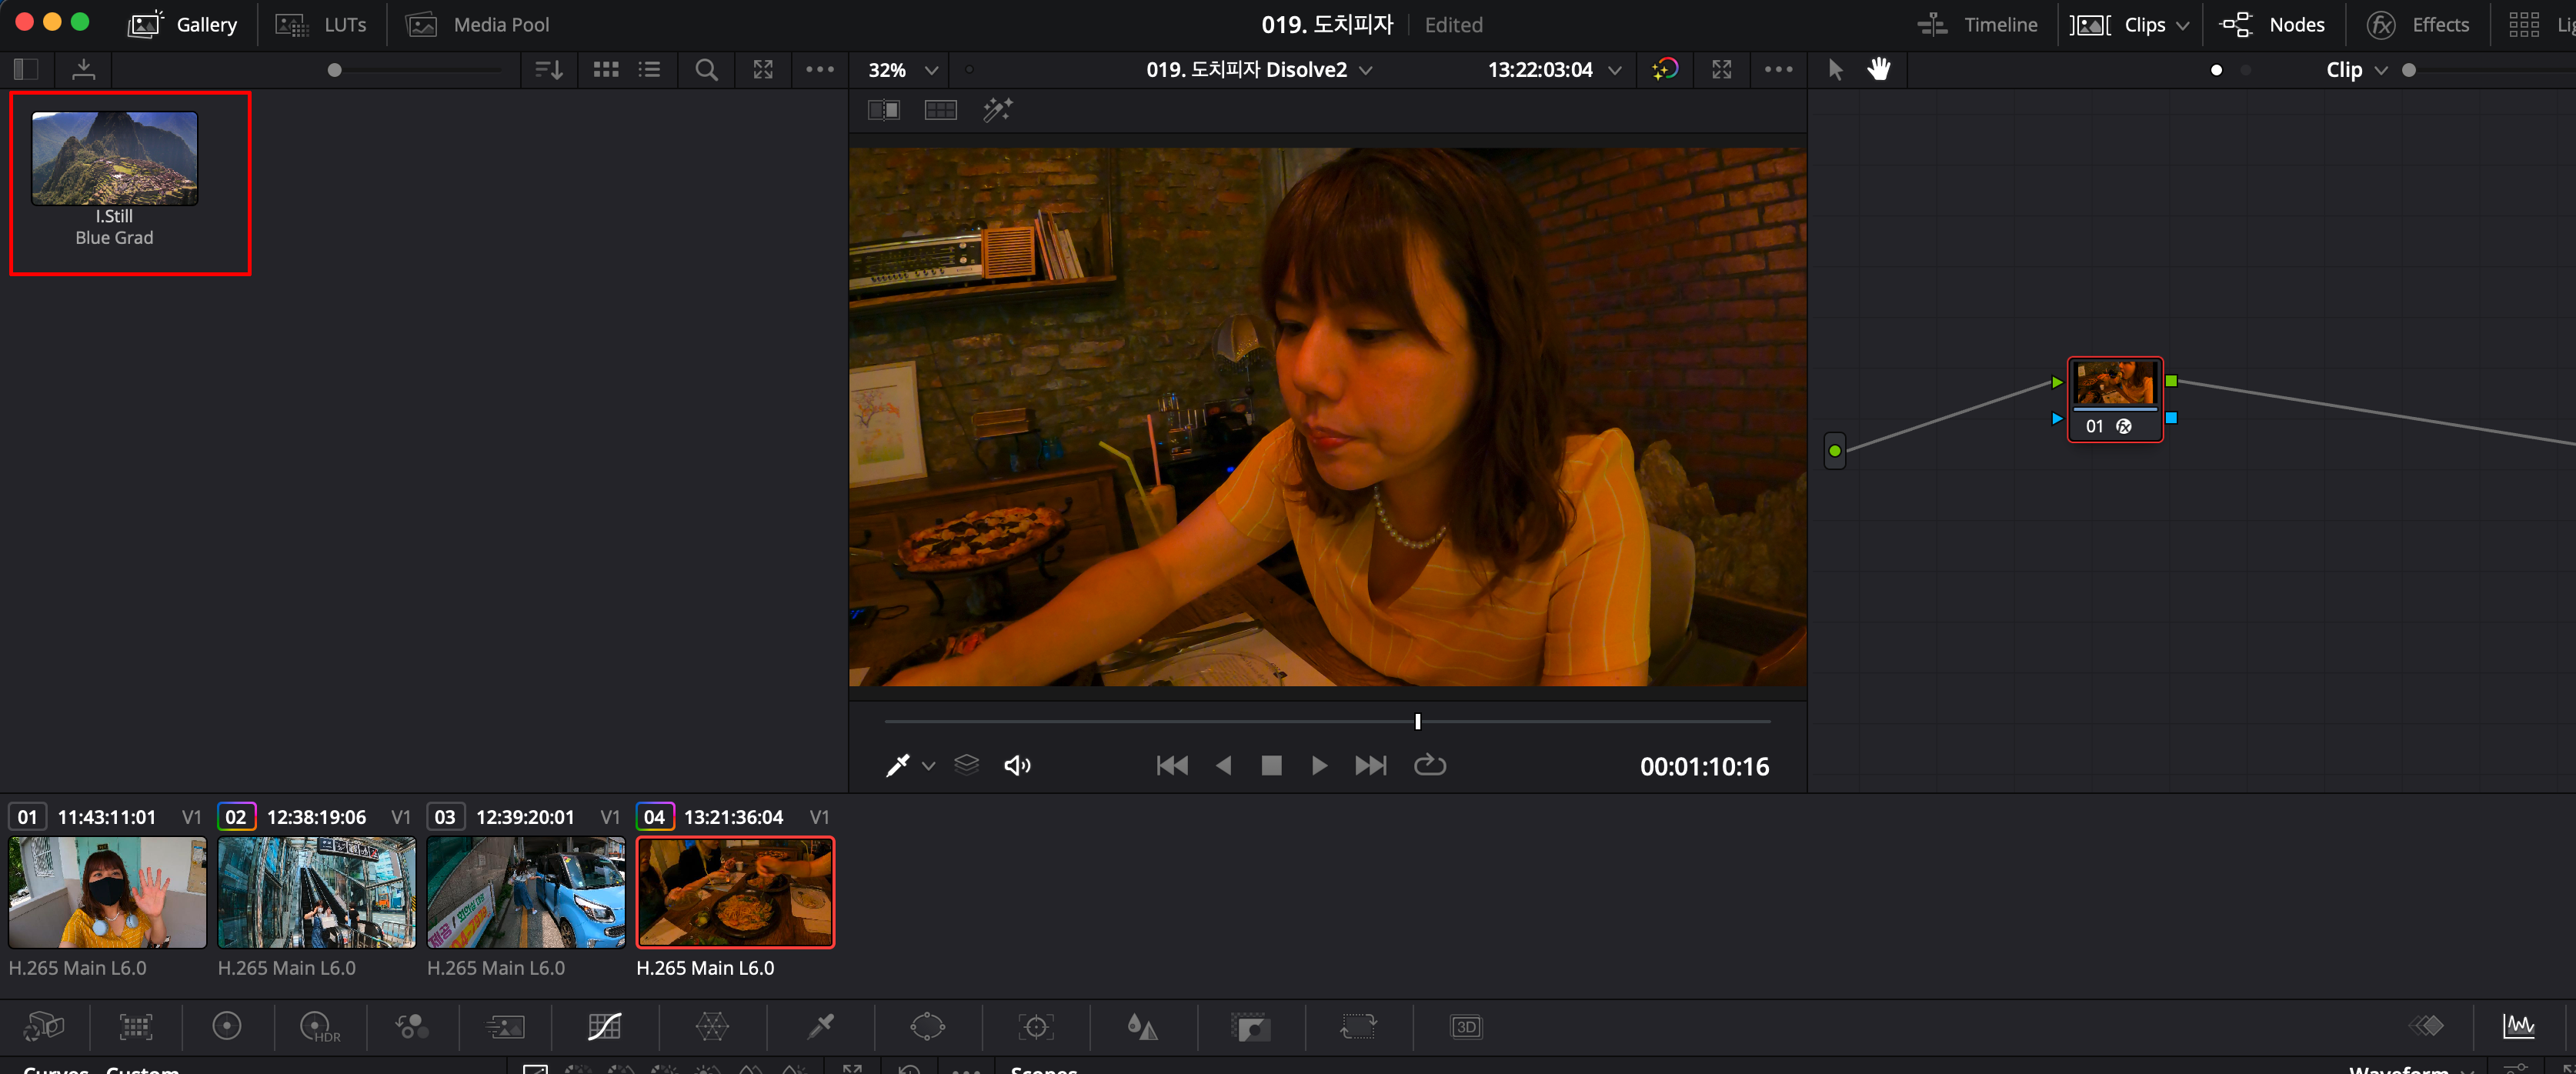The width and height of the screenshot is (2576, 1074).
Task: Open the Dissolve2 timeline name dropdown
Action: coord(1366,70)
